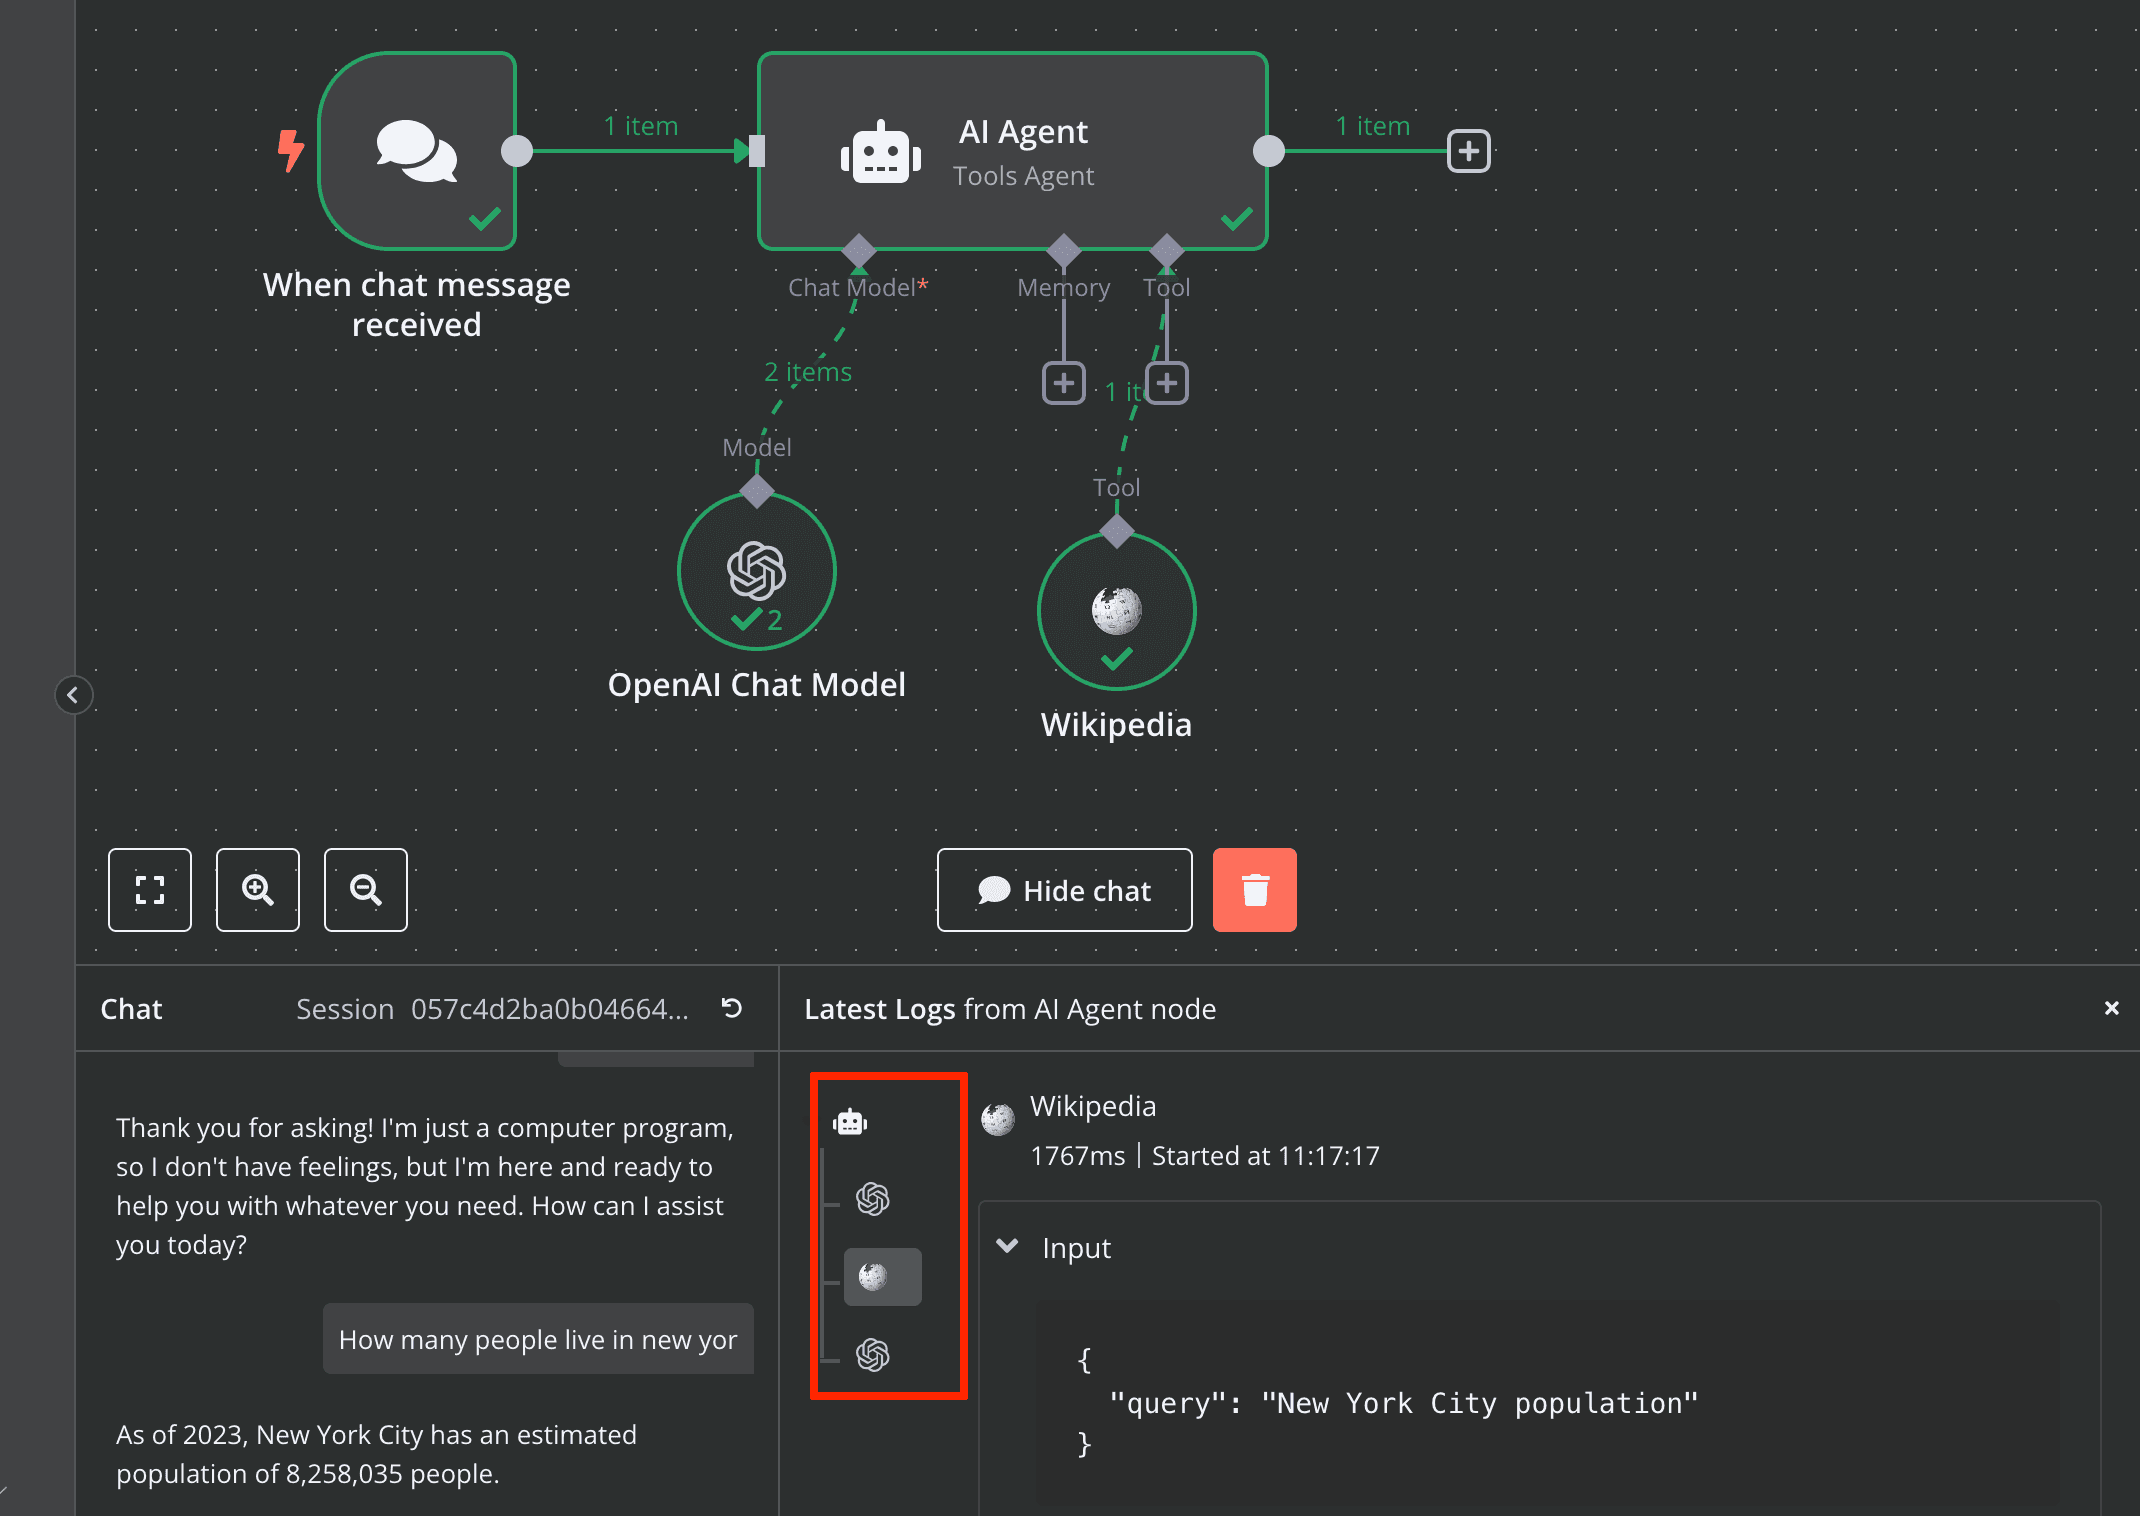The width and height of the screenshot is (2140, 1516).
Task: Click the lightning trigger icon
Action: (x=291, y=151)
